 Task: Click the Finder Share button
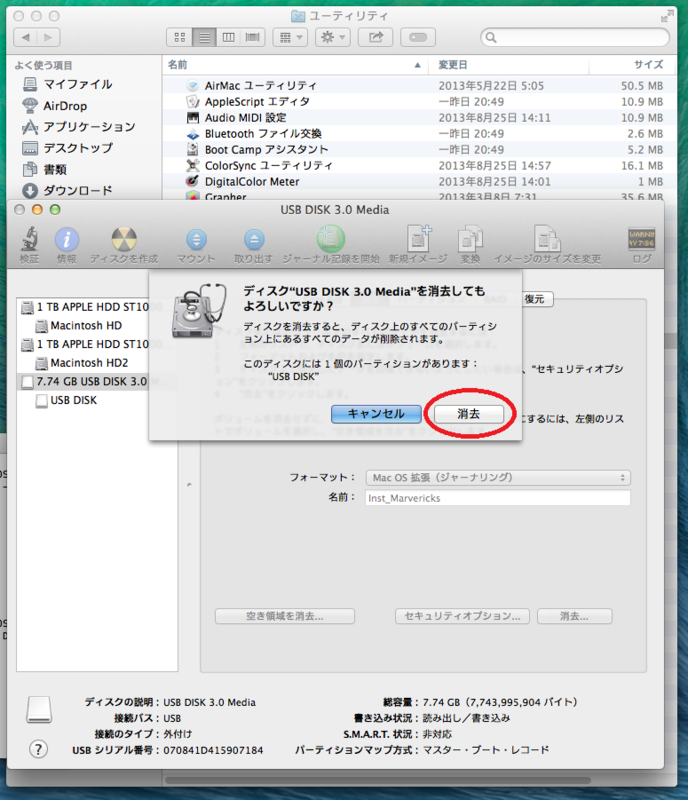(376, 37)
